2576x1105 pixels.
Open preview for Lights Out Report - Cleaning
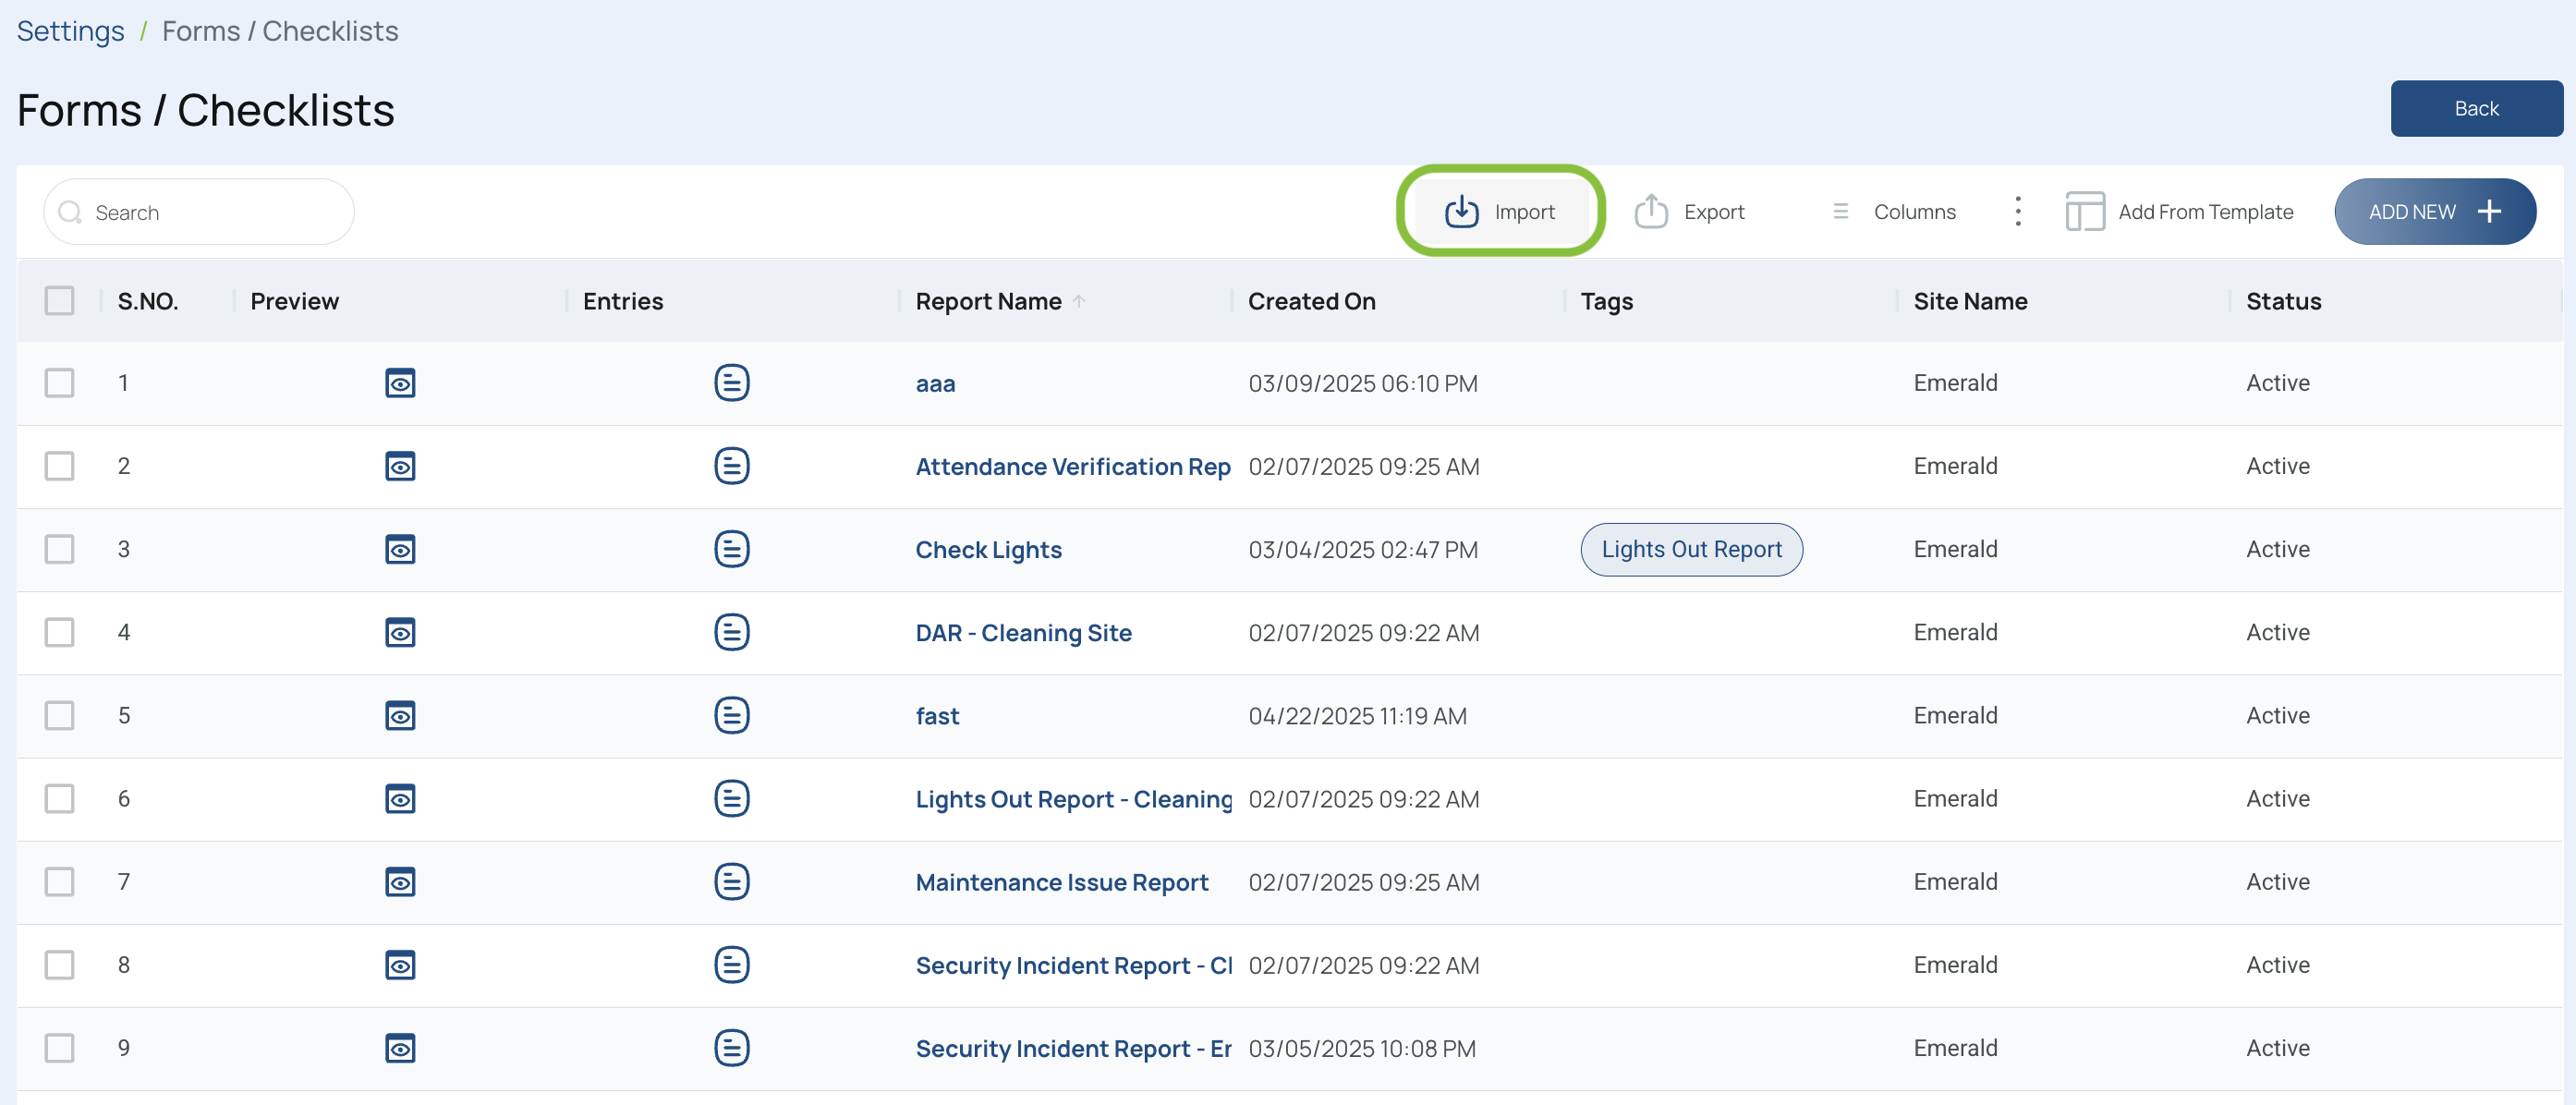(400, 798)
